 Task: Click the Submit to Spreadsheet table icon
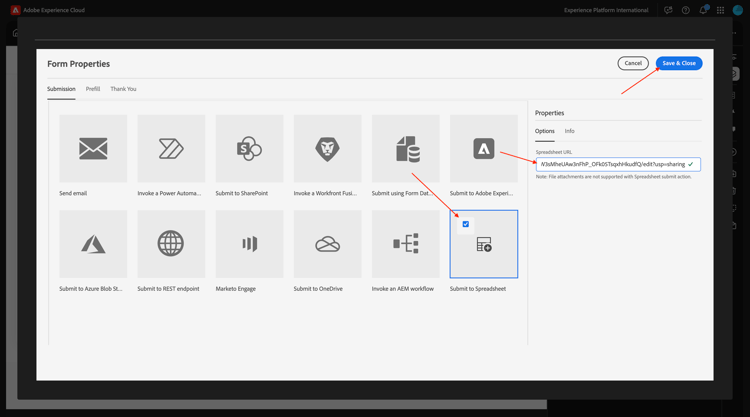[484, 244]
